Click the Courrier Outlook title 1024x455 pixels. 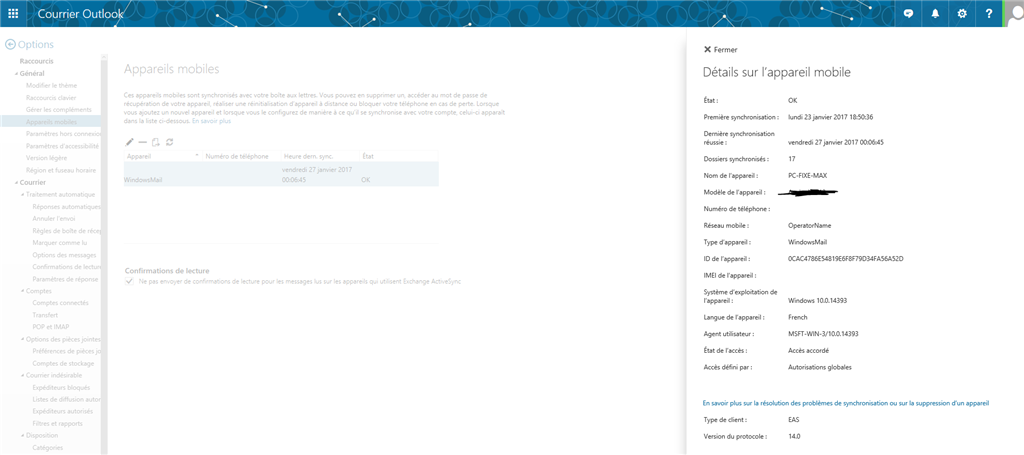tap(80, 14)
